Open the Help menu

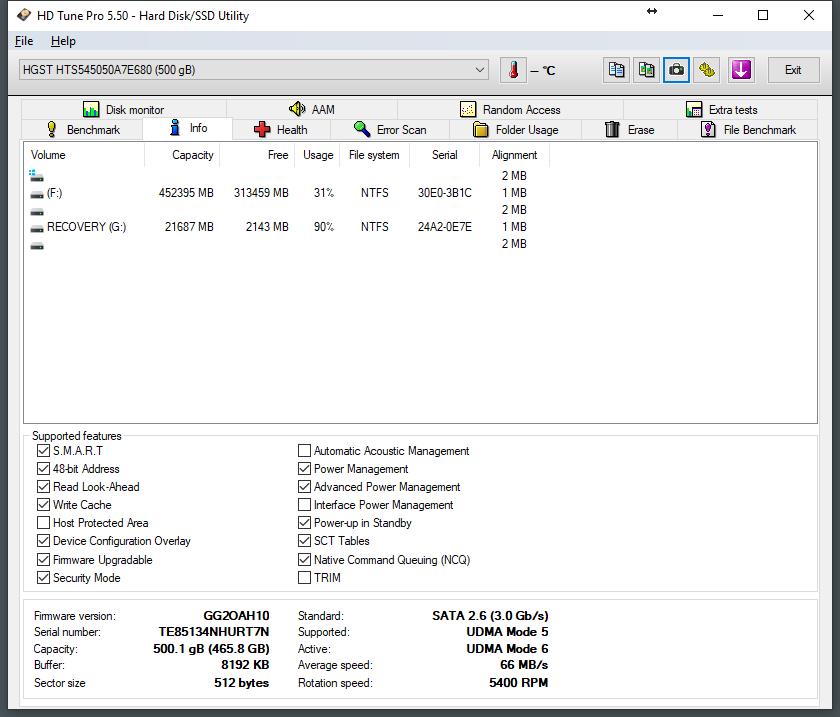point(63,41)
